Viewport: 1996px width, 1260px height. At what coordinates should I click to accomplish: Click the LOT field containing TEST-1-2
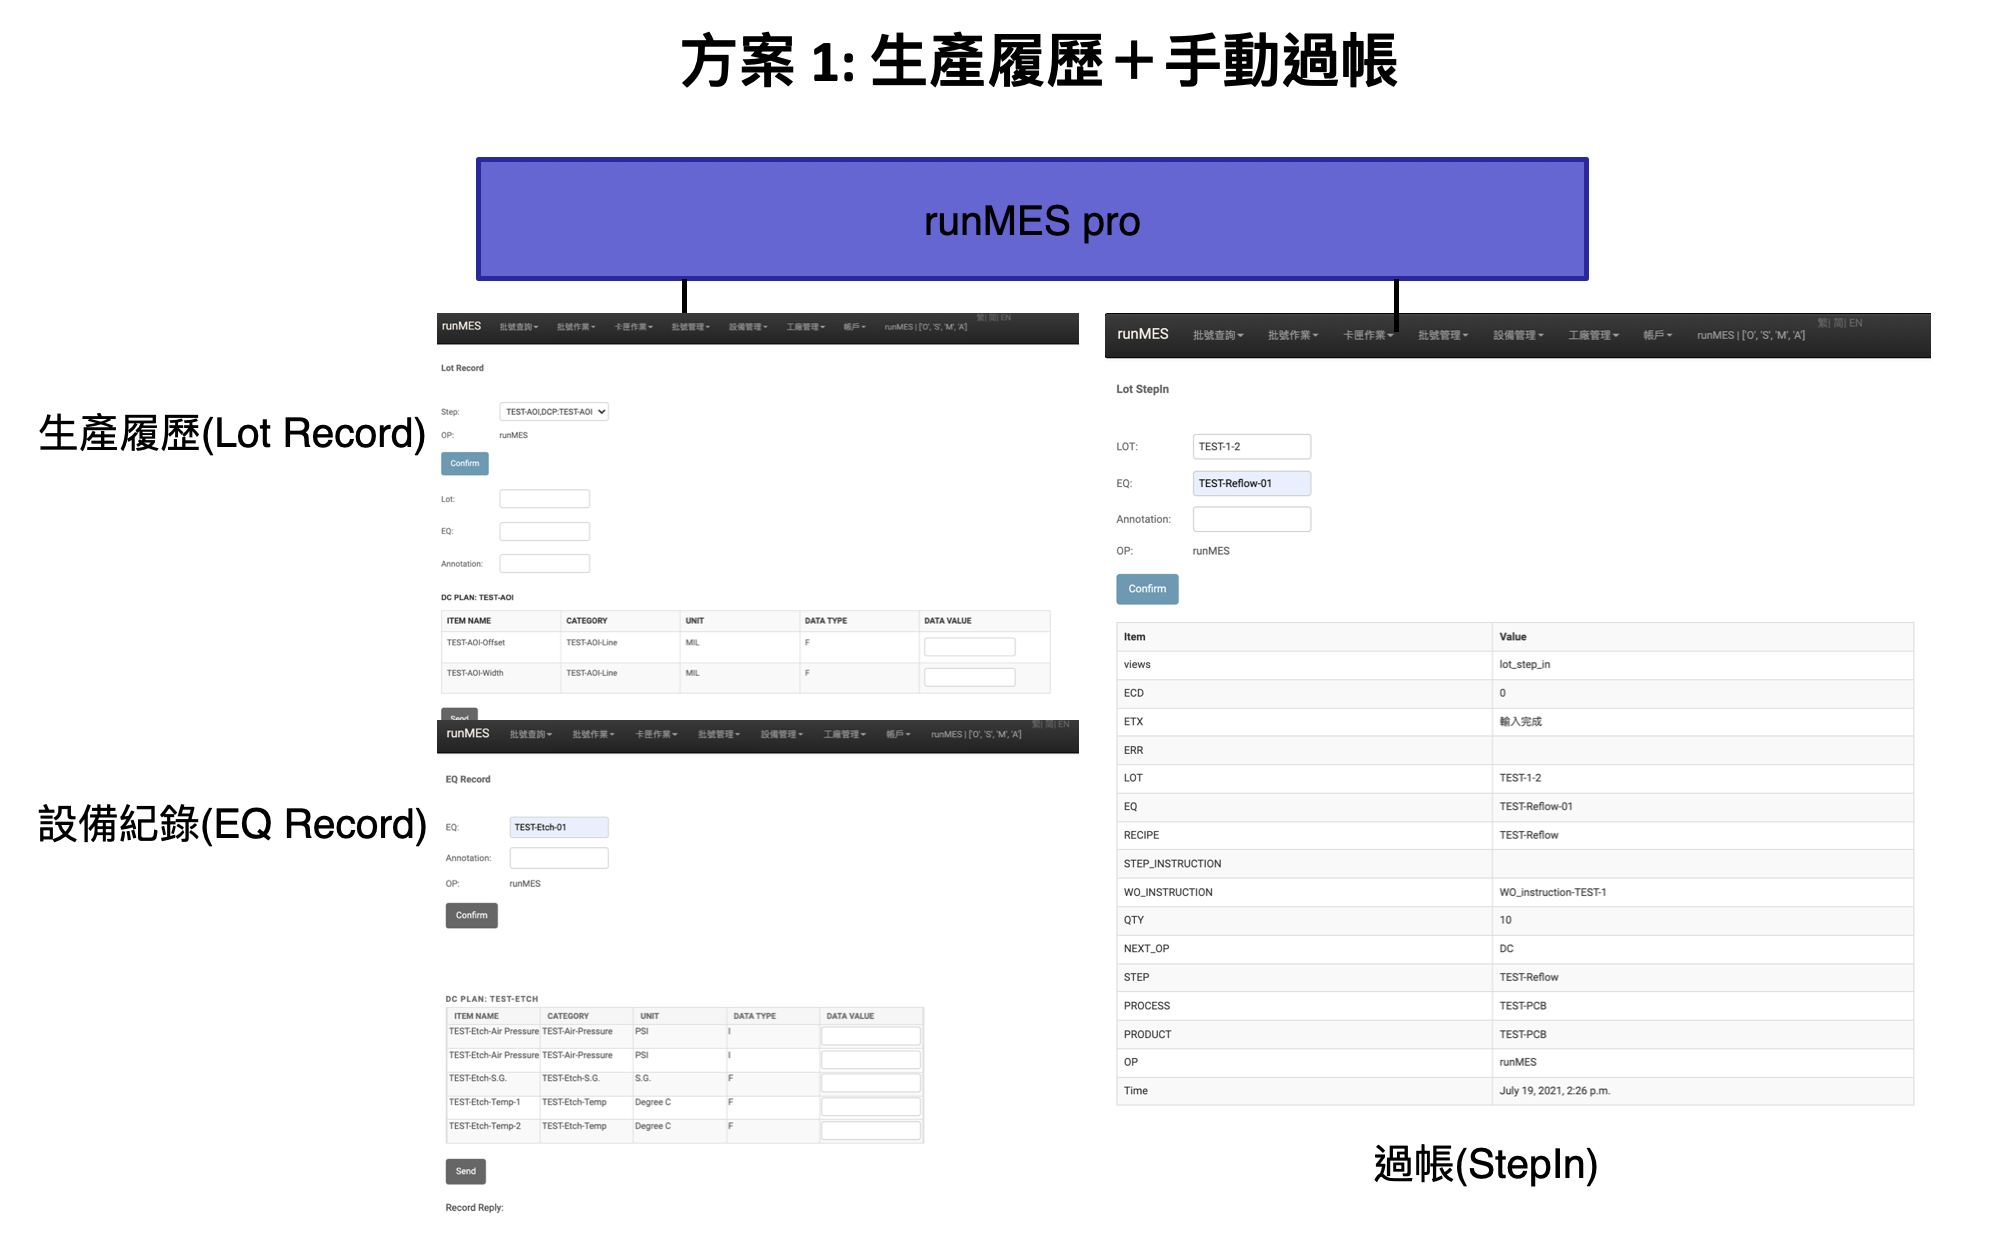(x=1251, y=446)
